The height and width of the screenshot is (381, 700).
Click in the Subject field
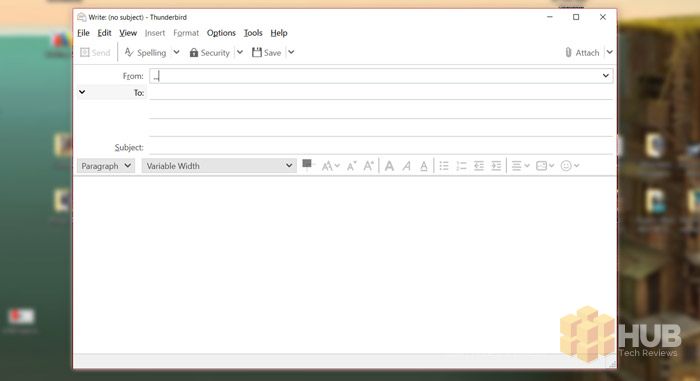pos(380,147)
